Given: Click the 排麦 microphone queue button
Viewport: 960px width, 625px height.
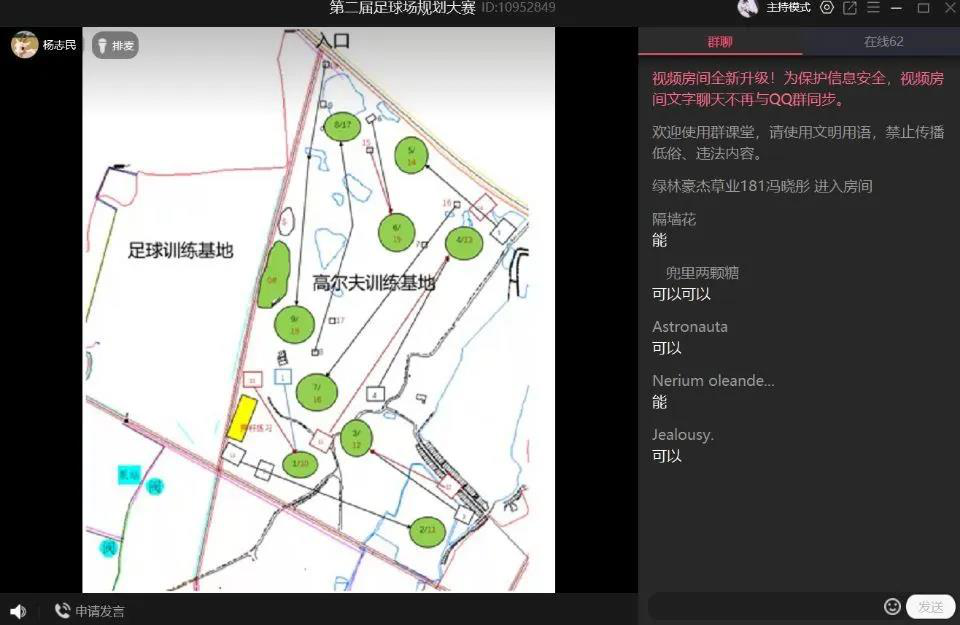Looking at the screenshot, I should coord(115,45).
